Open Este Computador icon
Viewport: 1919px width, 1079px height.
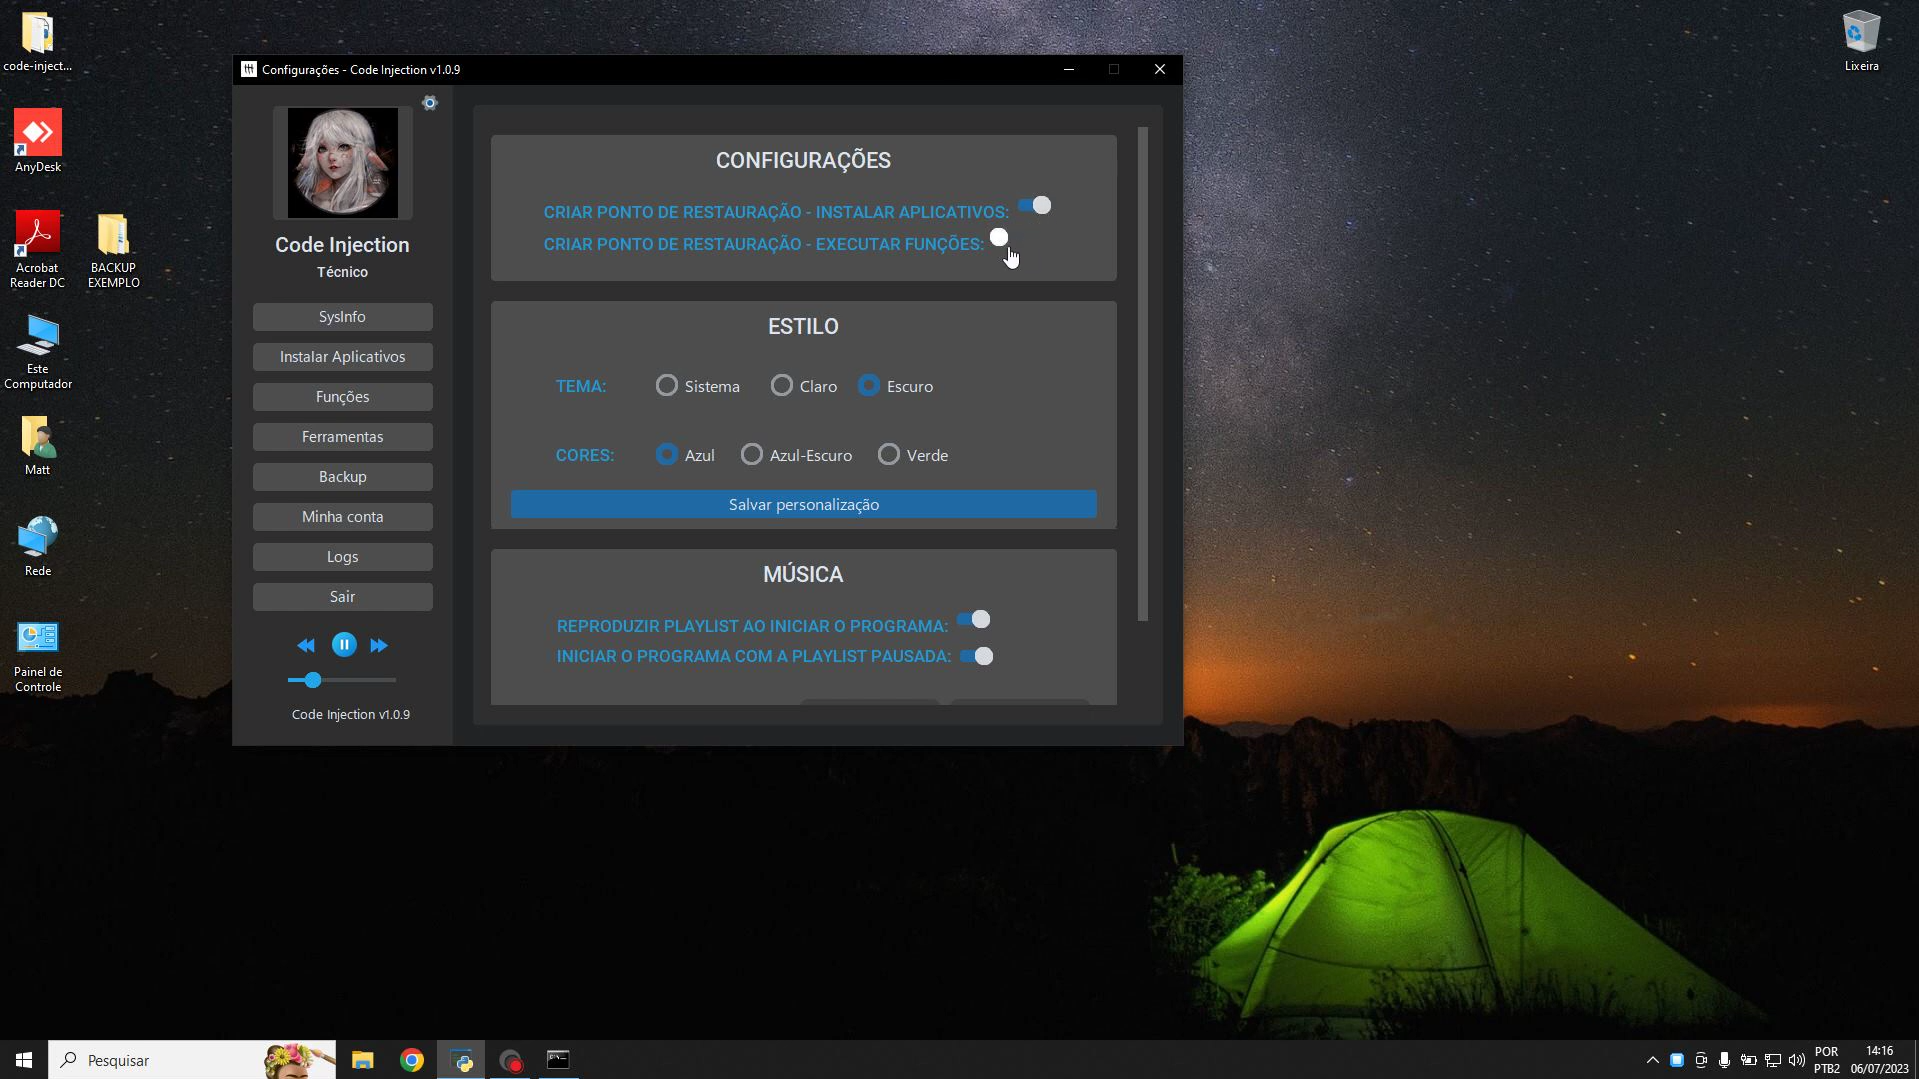37,352
